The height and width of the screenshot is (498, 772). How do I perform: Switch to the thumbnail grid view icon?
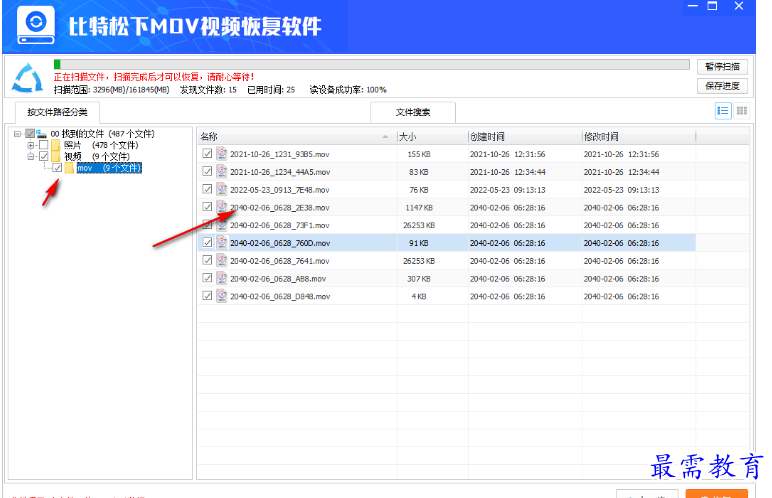pos(741,111)
